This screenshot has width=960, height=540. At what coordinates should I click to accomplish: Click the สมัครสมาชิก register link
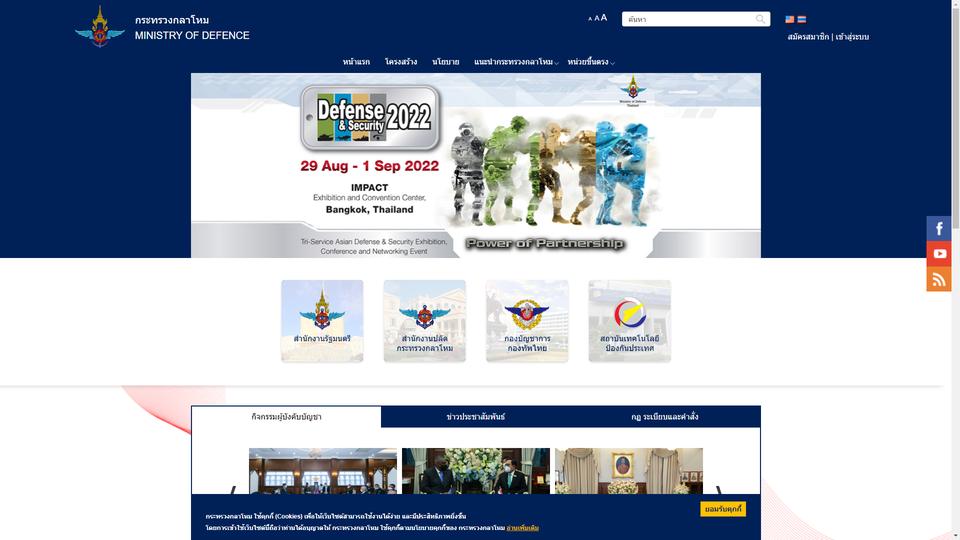click(x=808, y=37)
